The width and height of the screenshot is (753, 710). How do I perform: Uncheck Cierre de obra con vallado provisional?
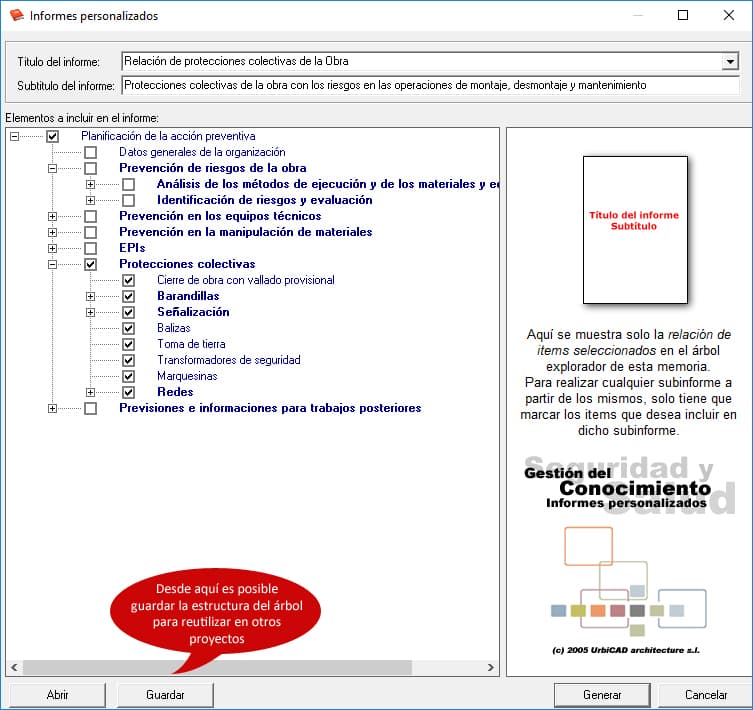click(x=128, y=281)
